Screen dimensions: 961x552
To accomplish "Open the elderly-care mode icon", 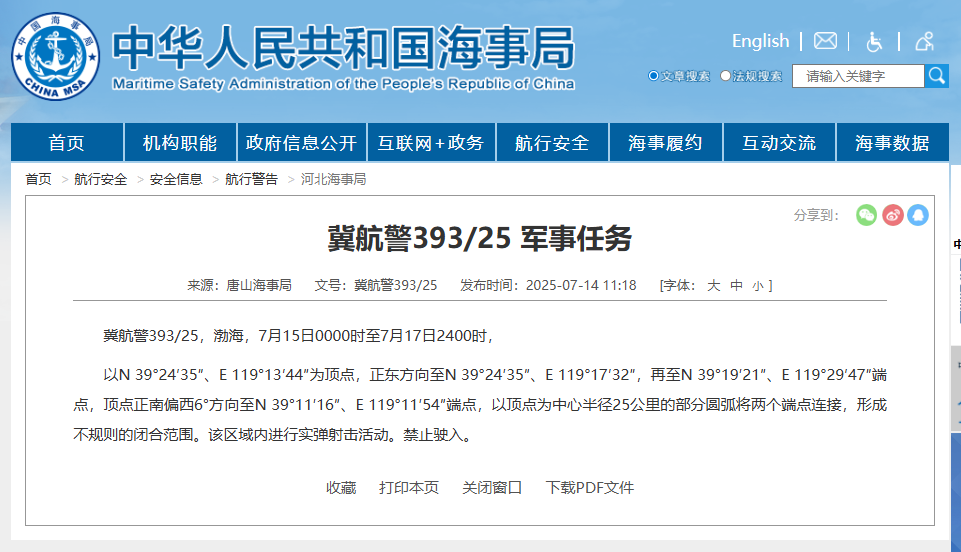I will [924, 41].
